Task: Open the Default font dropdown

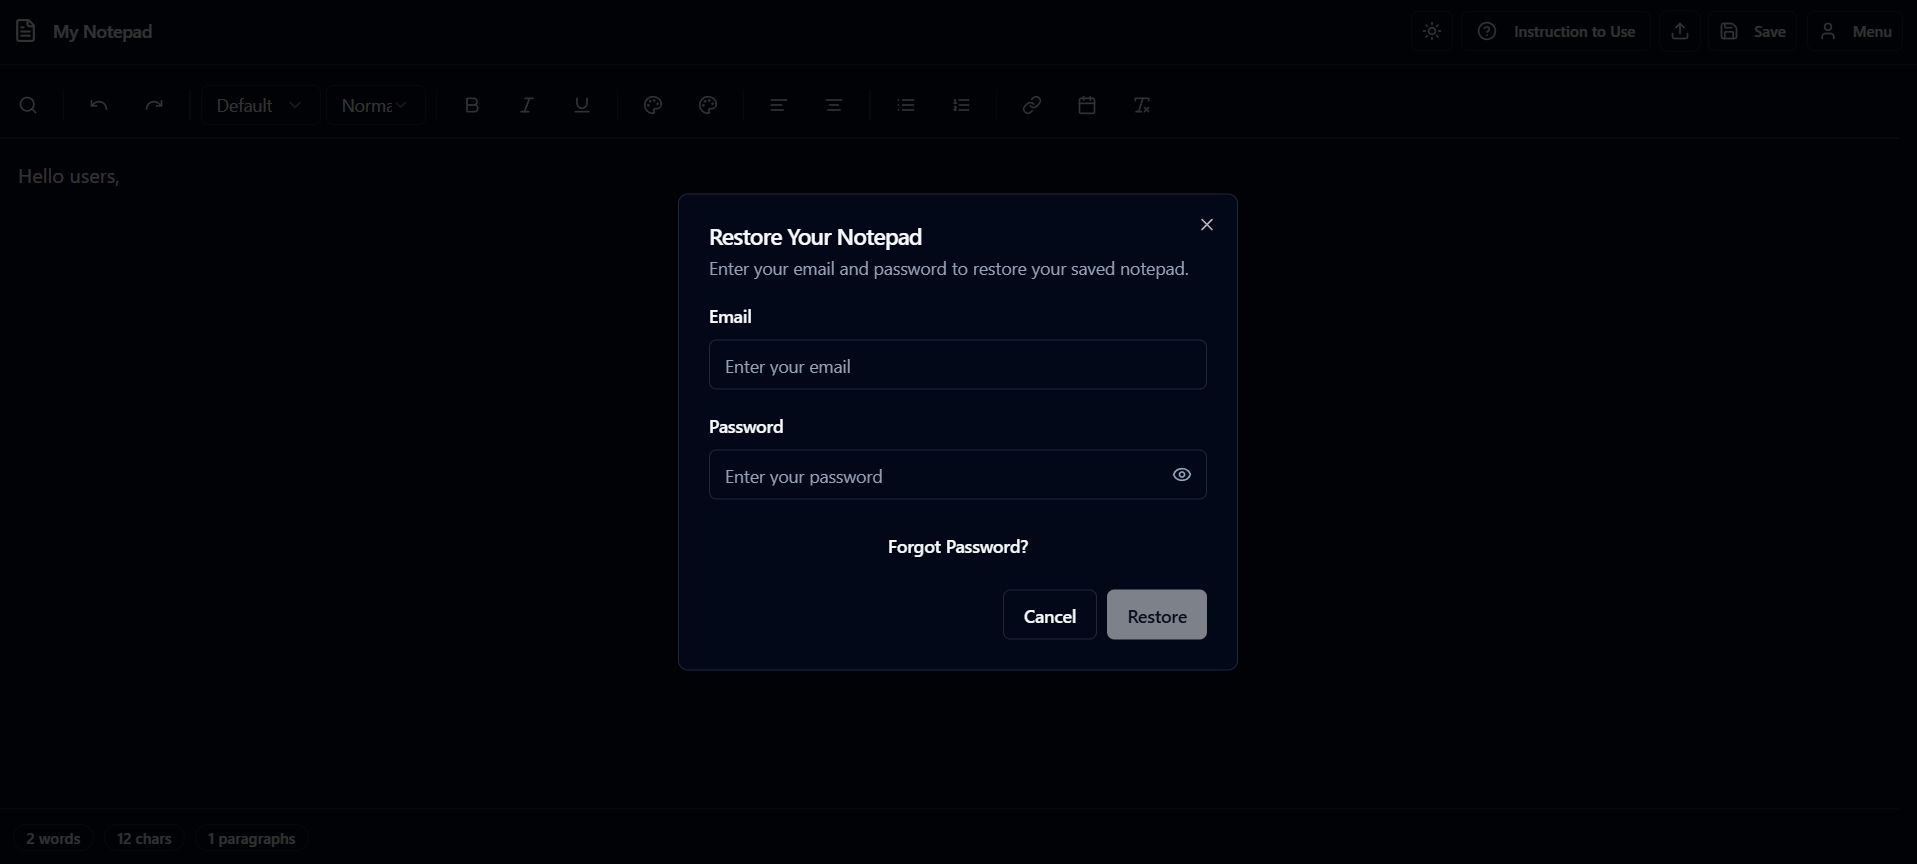Action: [x=260, y=105]
